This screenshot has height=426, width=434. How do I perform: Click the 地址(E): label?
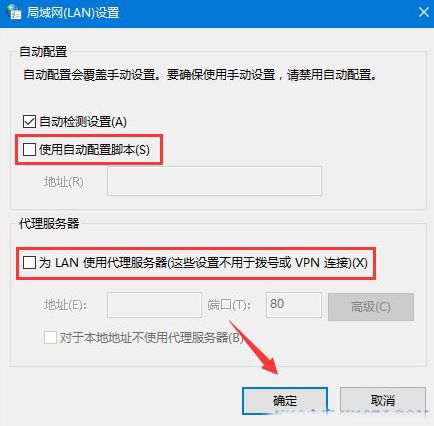pos(65,305)
